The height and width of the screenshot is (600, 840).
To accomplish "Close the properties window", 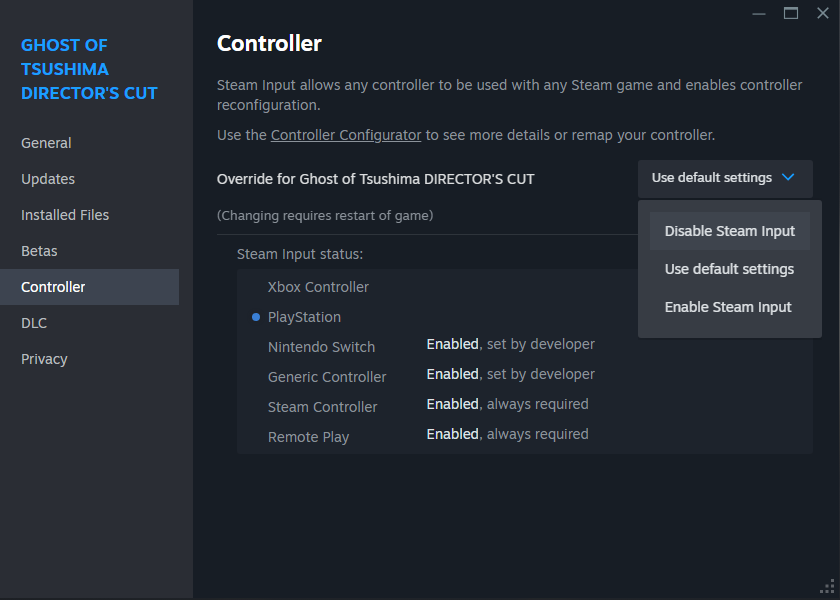I will tap(823, 13).
